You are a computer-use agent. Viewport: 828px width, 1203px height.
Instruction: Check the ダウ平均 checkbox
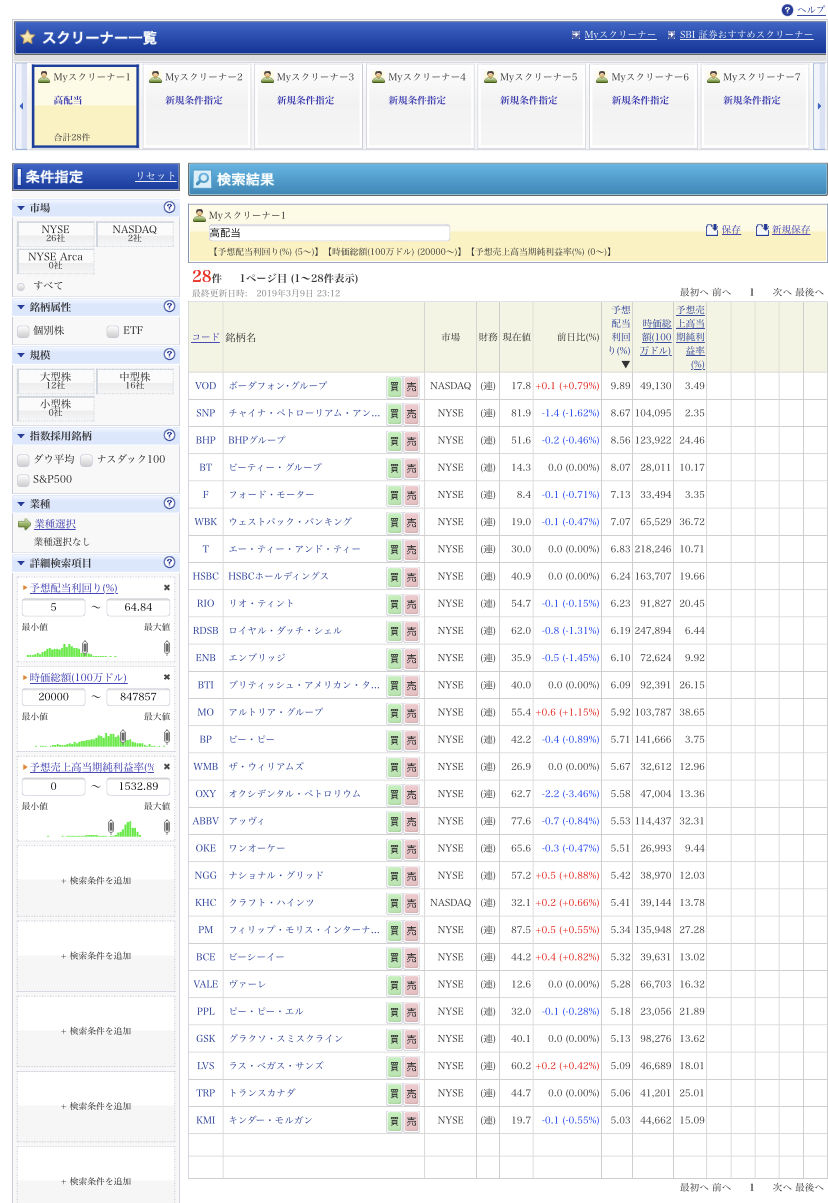click(23, 460)
